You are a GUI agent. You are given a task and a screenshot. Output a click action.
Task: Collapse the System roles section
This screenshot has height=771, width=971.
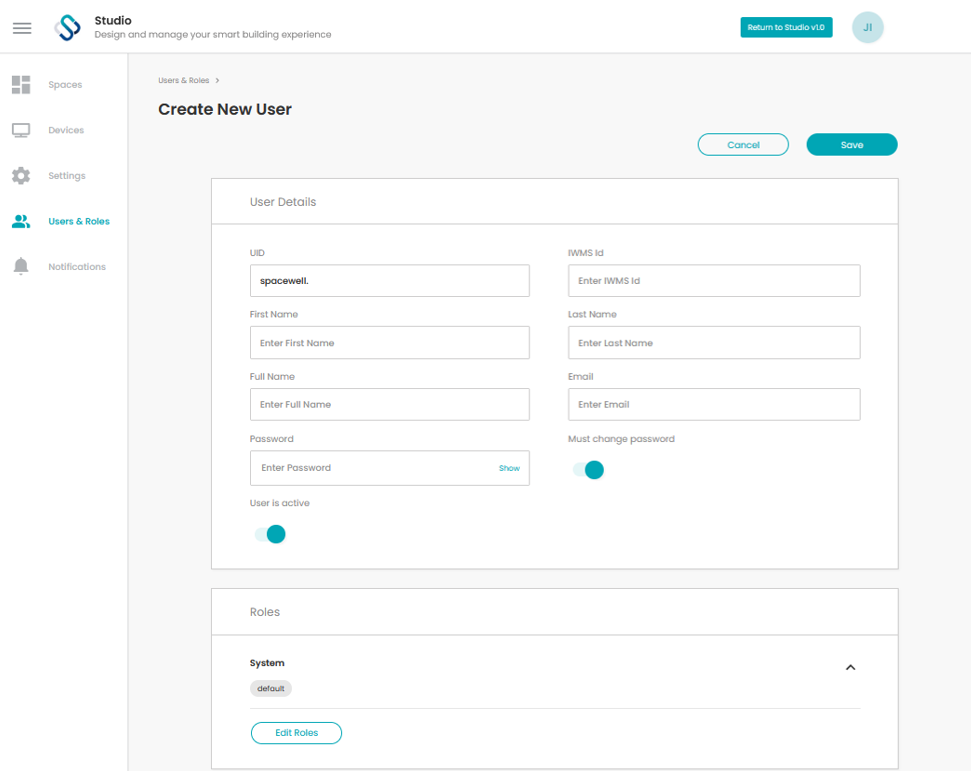click(850, 667)
